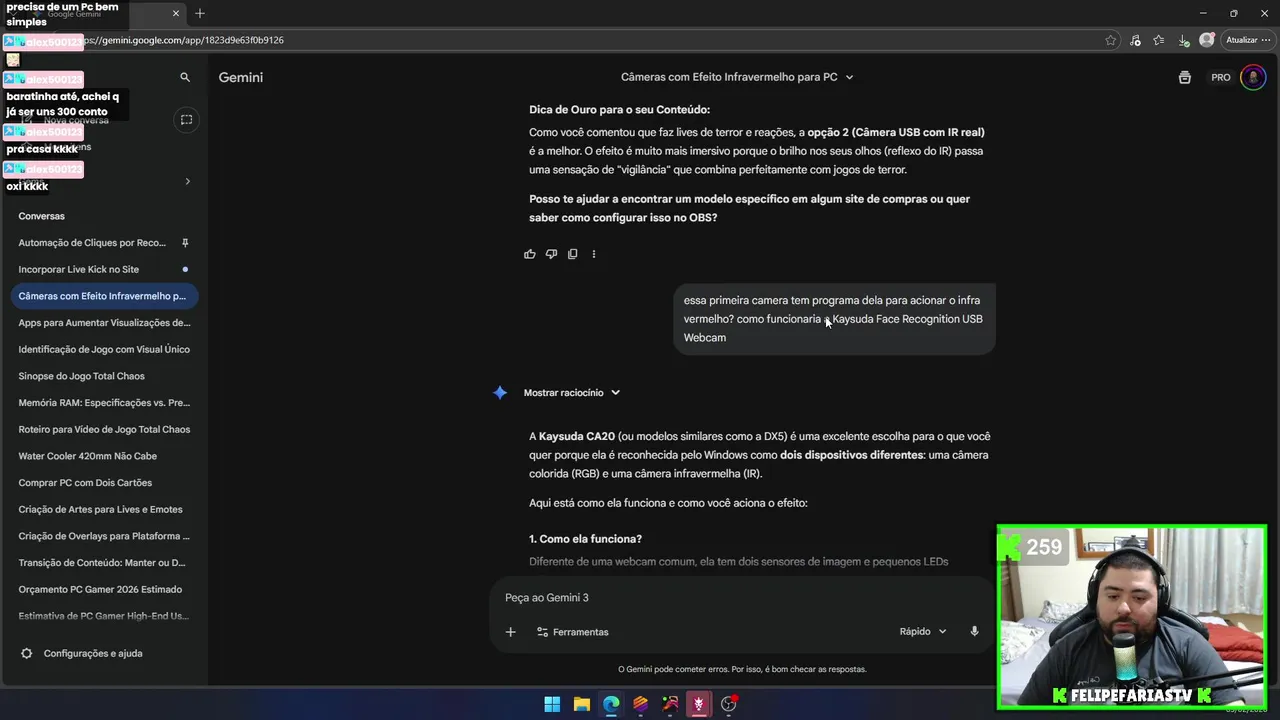Click the user message about Kaysuda Webcam
This screenshot has height=720, width=1280.
pos(834,319)
